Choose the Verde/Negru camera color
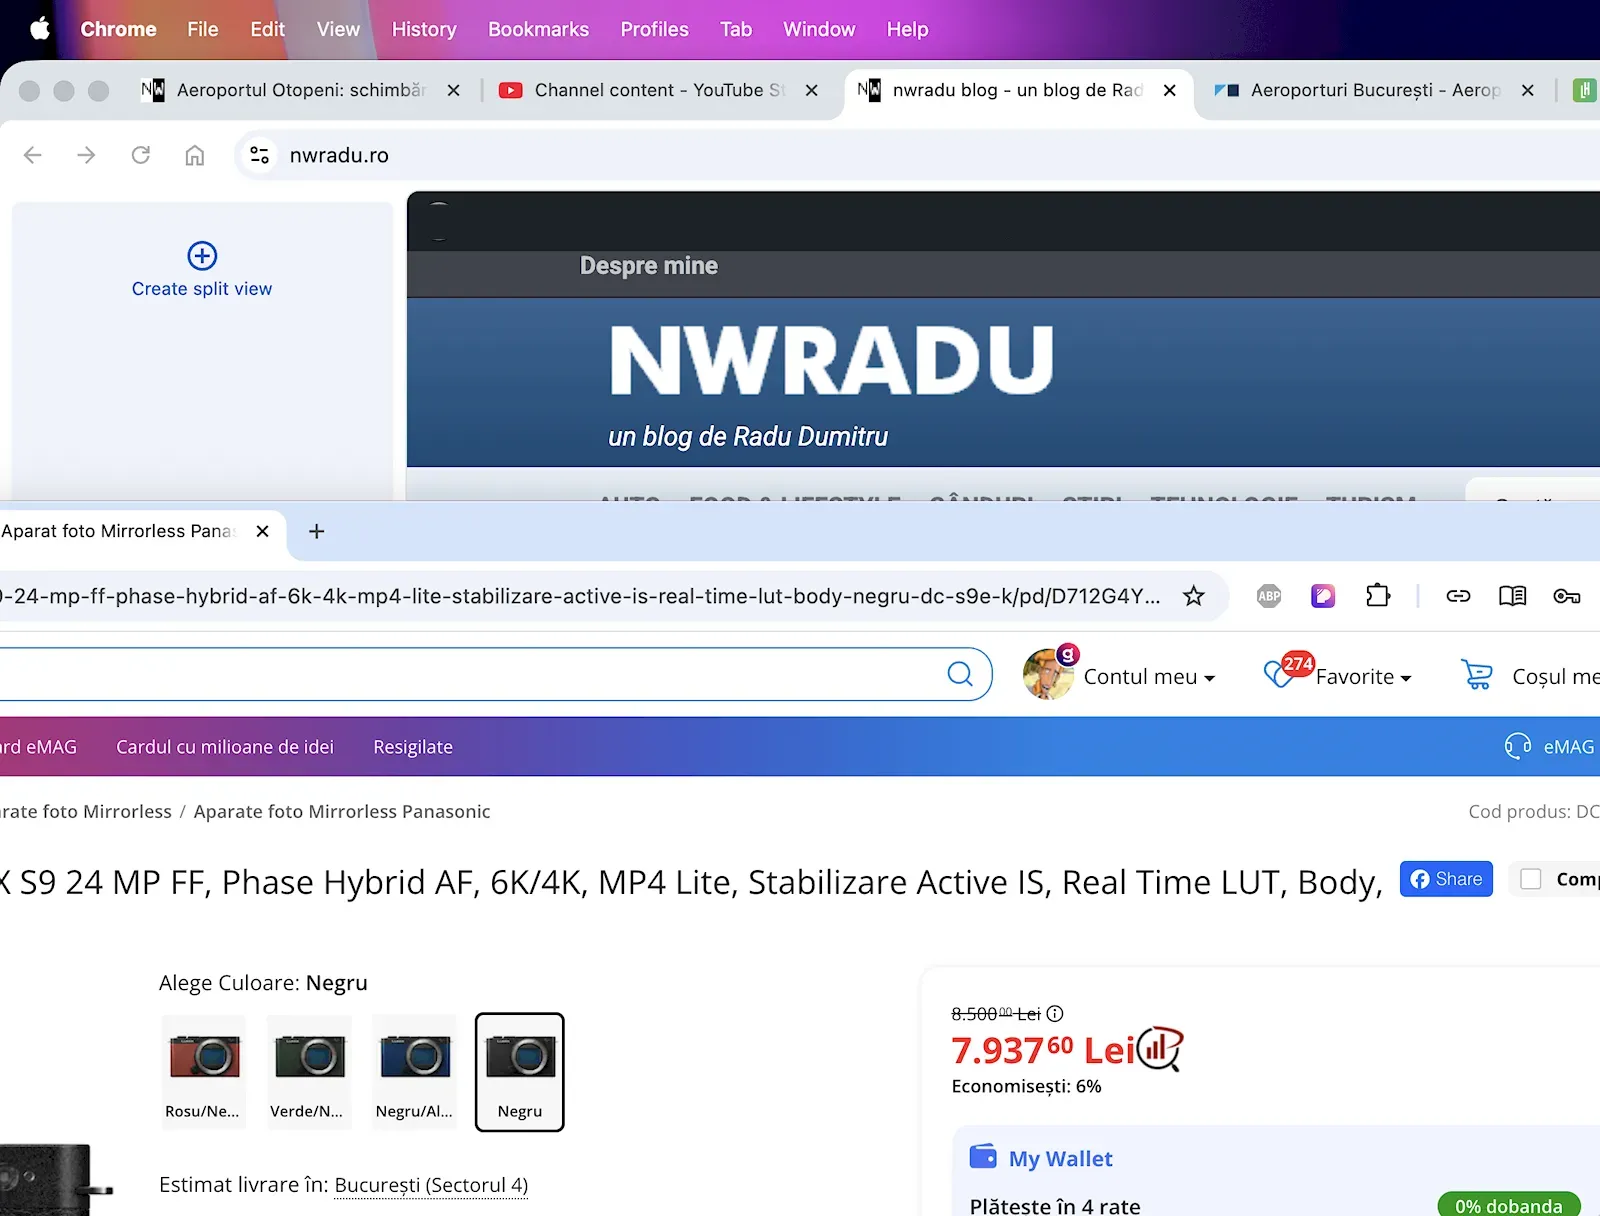Screen dimensions: 1600x1216 pyautogui.click(x=310, y=1071)
